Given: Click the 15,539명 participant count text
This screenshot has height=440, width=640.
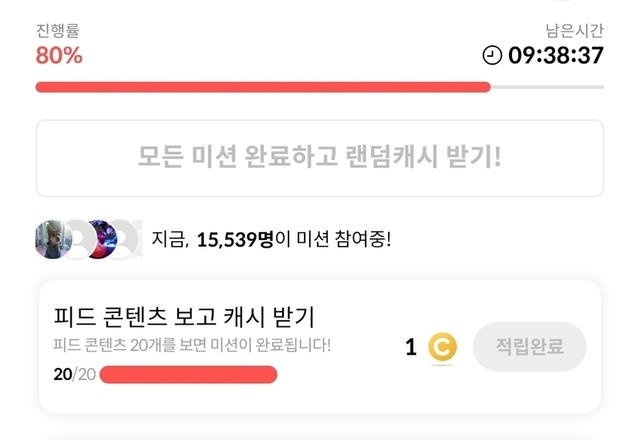Looking at the screenshot, I should click(235, 239).
